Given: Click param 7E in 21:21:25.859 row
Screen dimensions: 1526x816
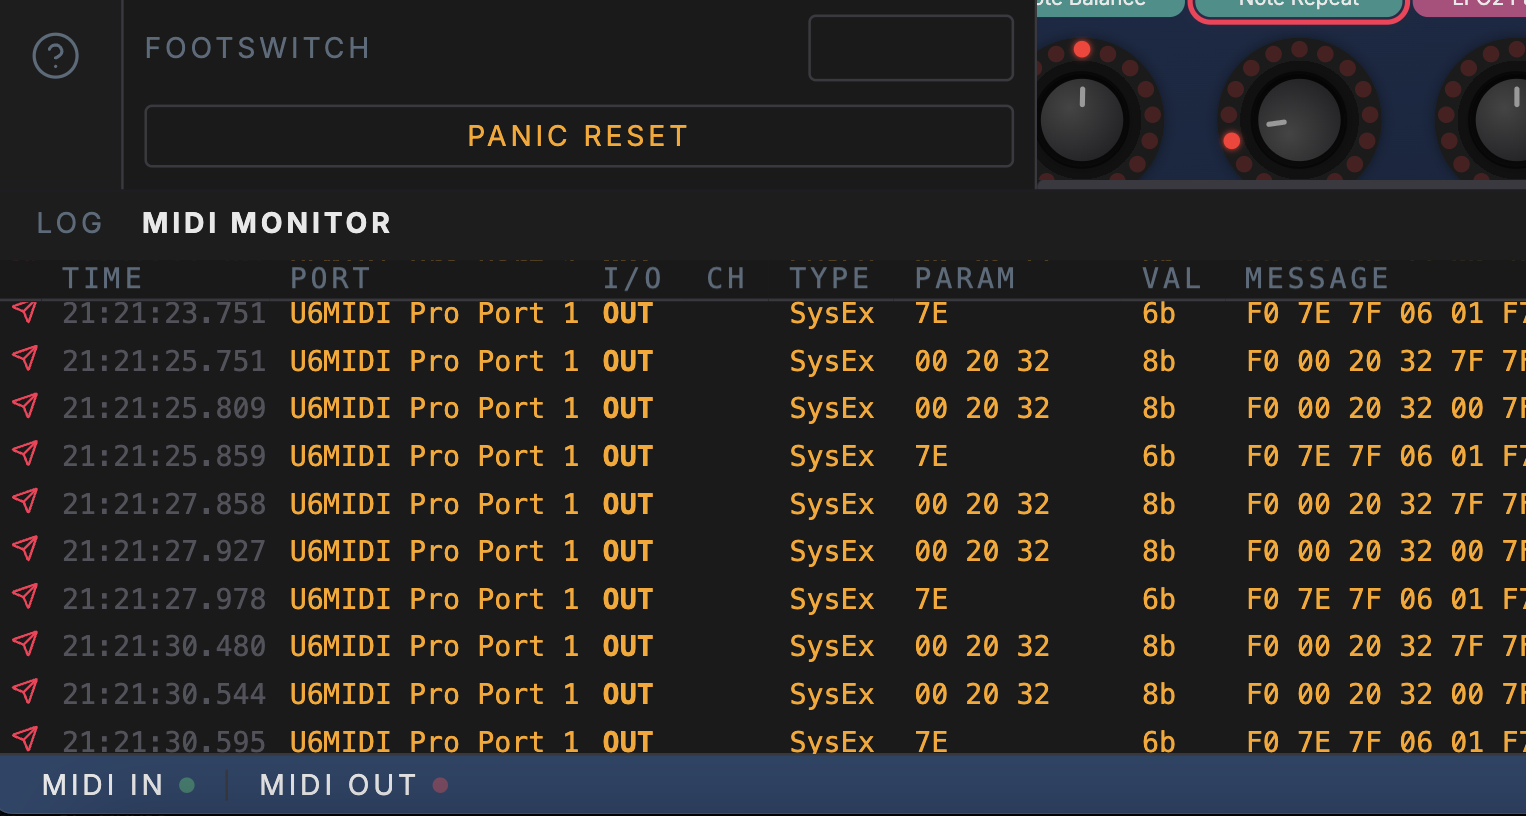Looking at the screenshot, I should click(x=931, y=456).
